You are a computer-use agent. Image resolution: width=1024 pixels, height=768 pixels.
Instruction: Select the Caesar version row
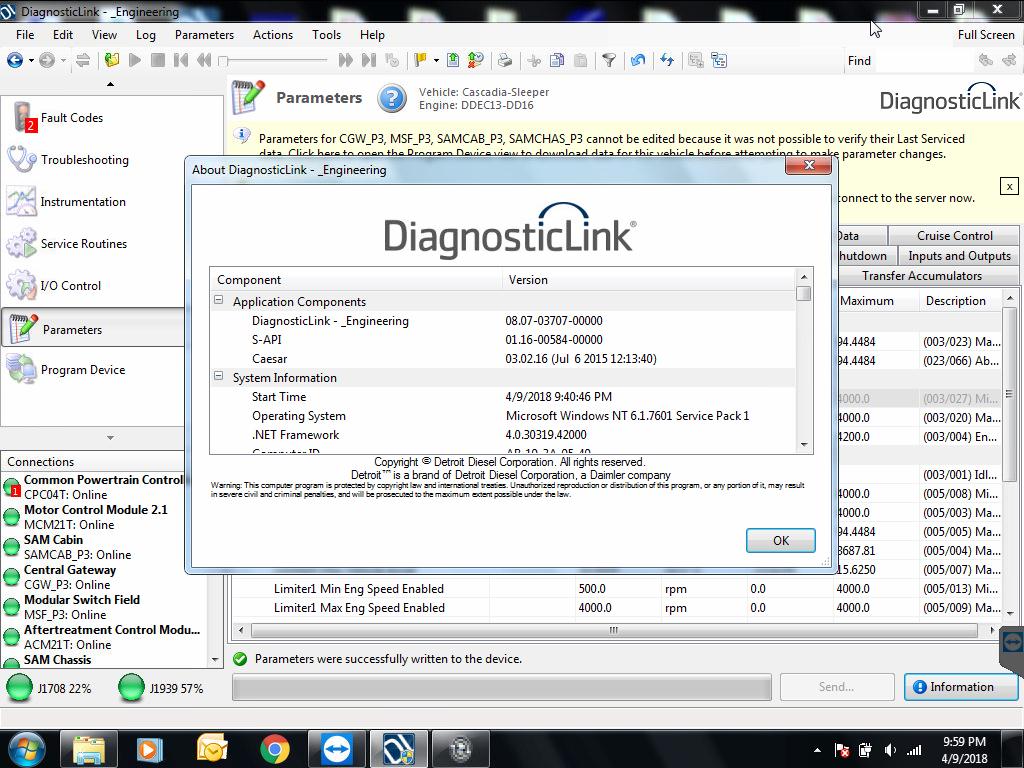tap(503, 359)
